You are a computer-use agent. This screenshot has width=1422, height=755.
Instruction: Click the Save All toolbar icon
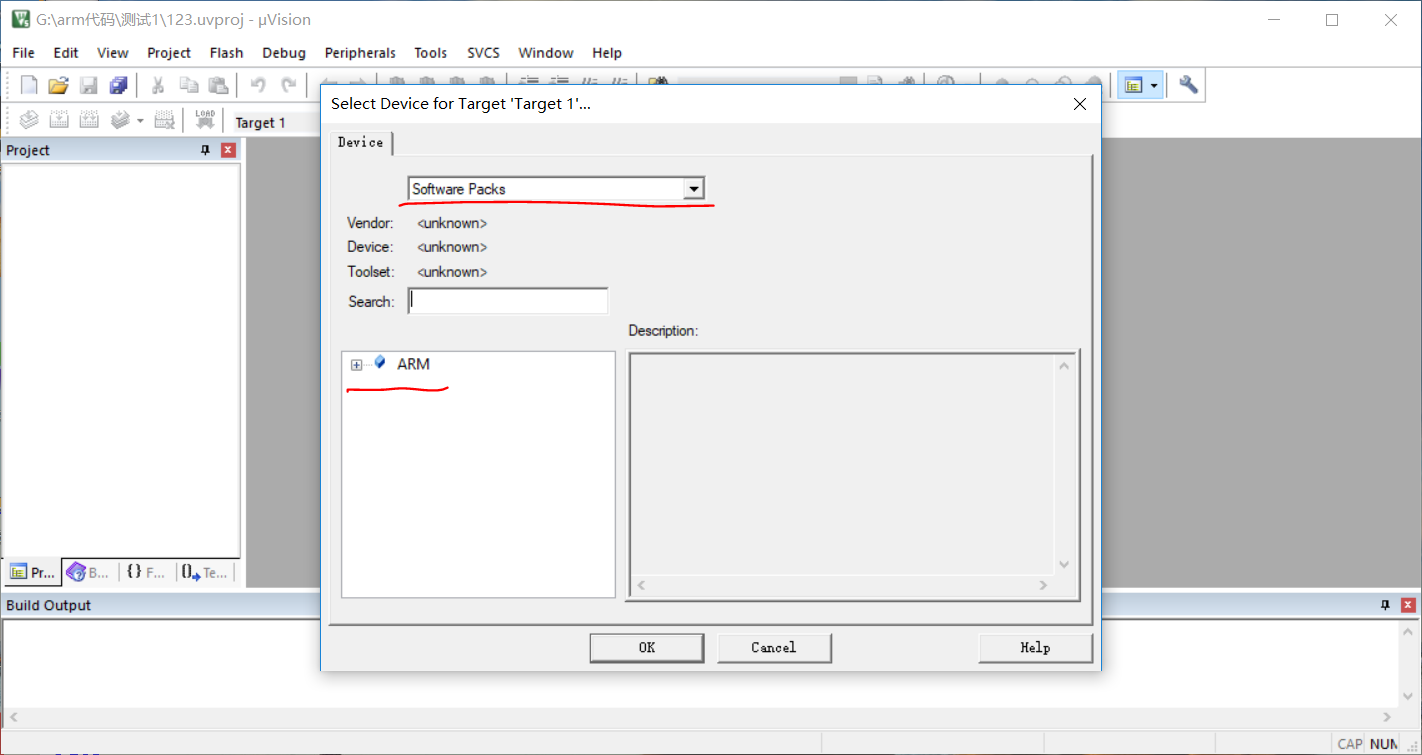coord(119,85)
